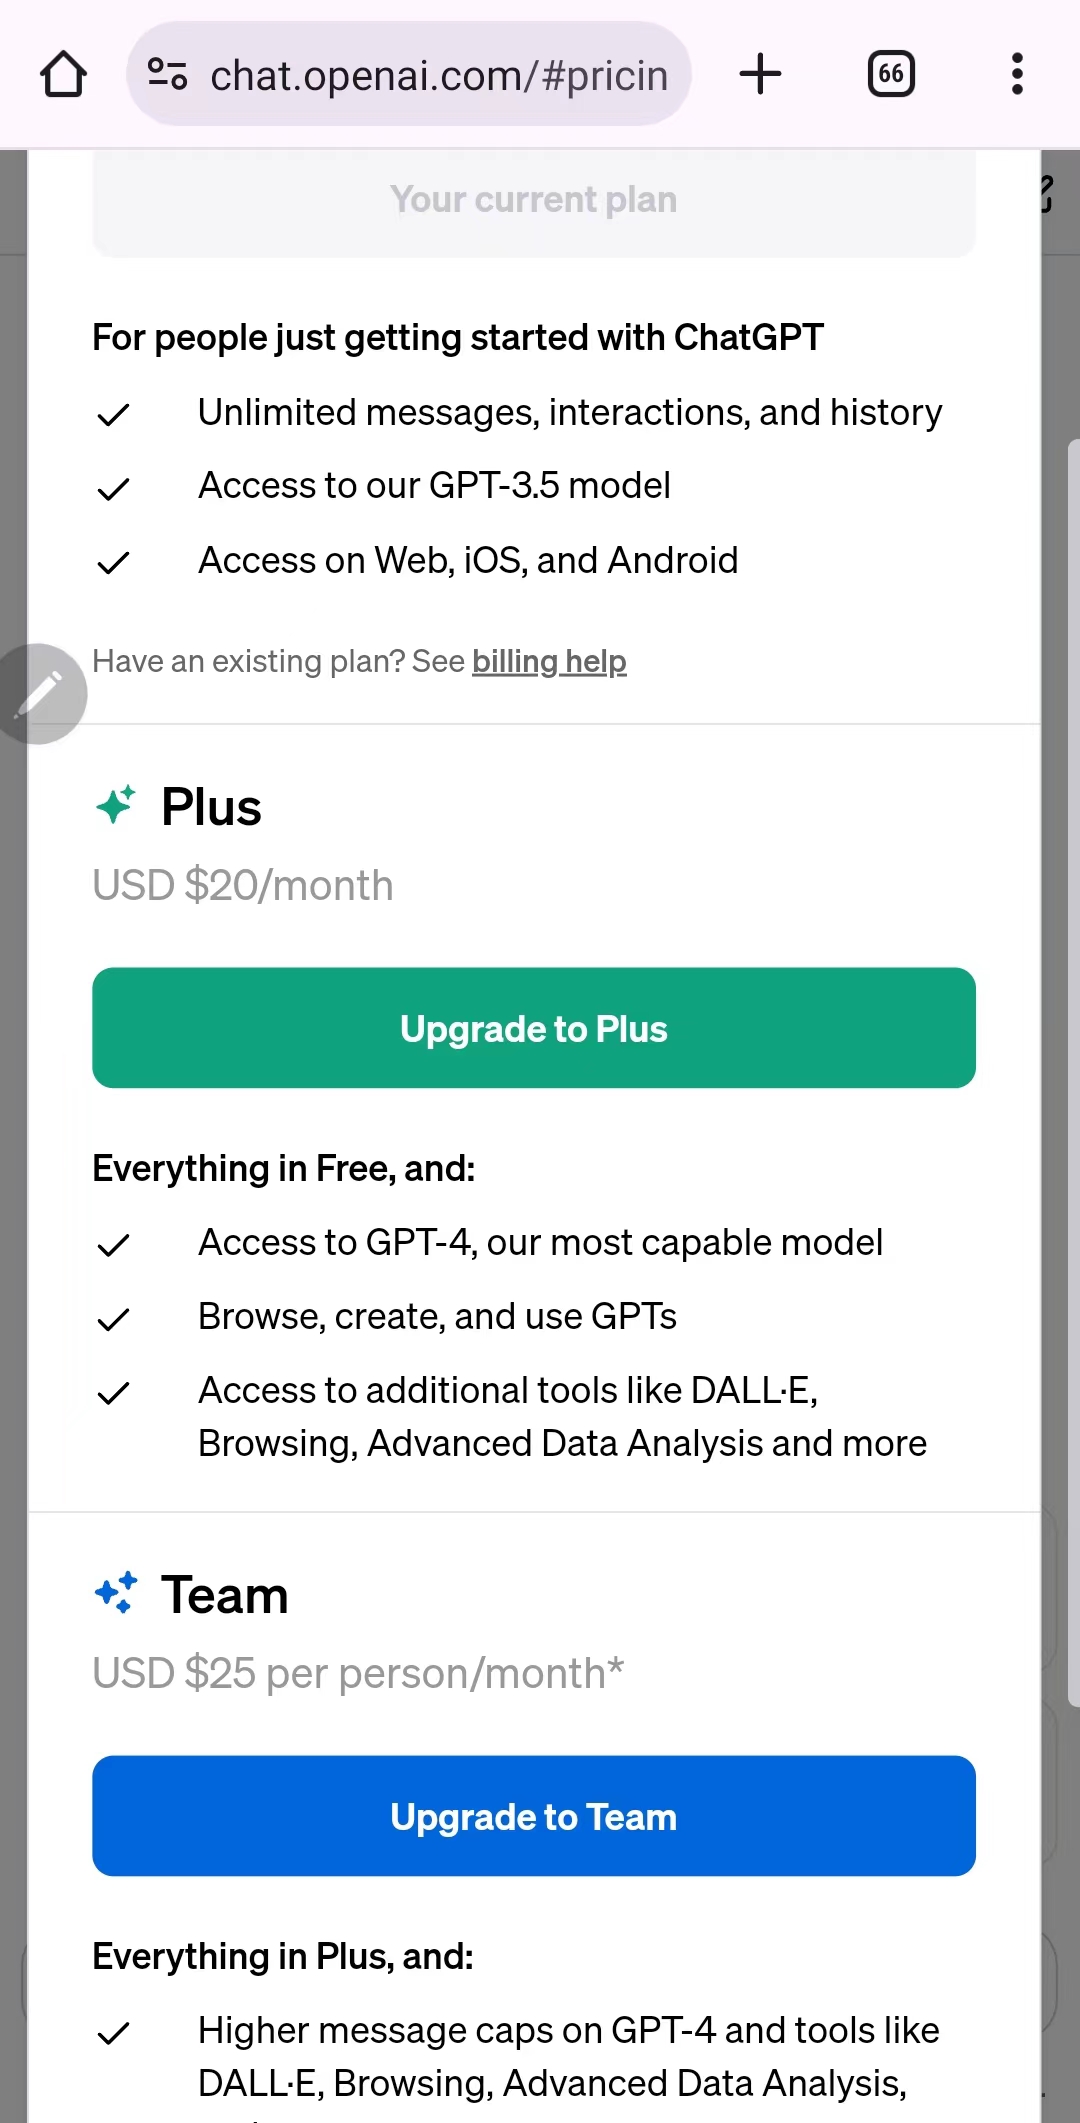Tap the browser home icon

click(63, 74)
